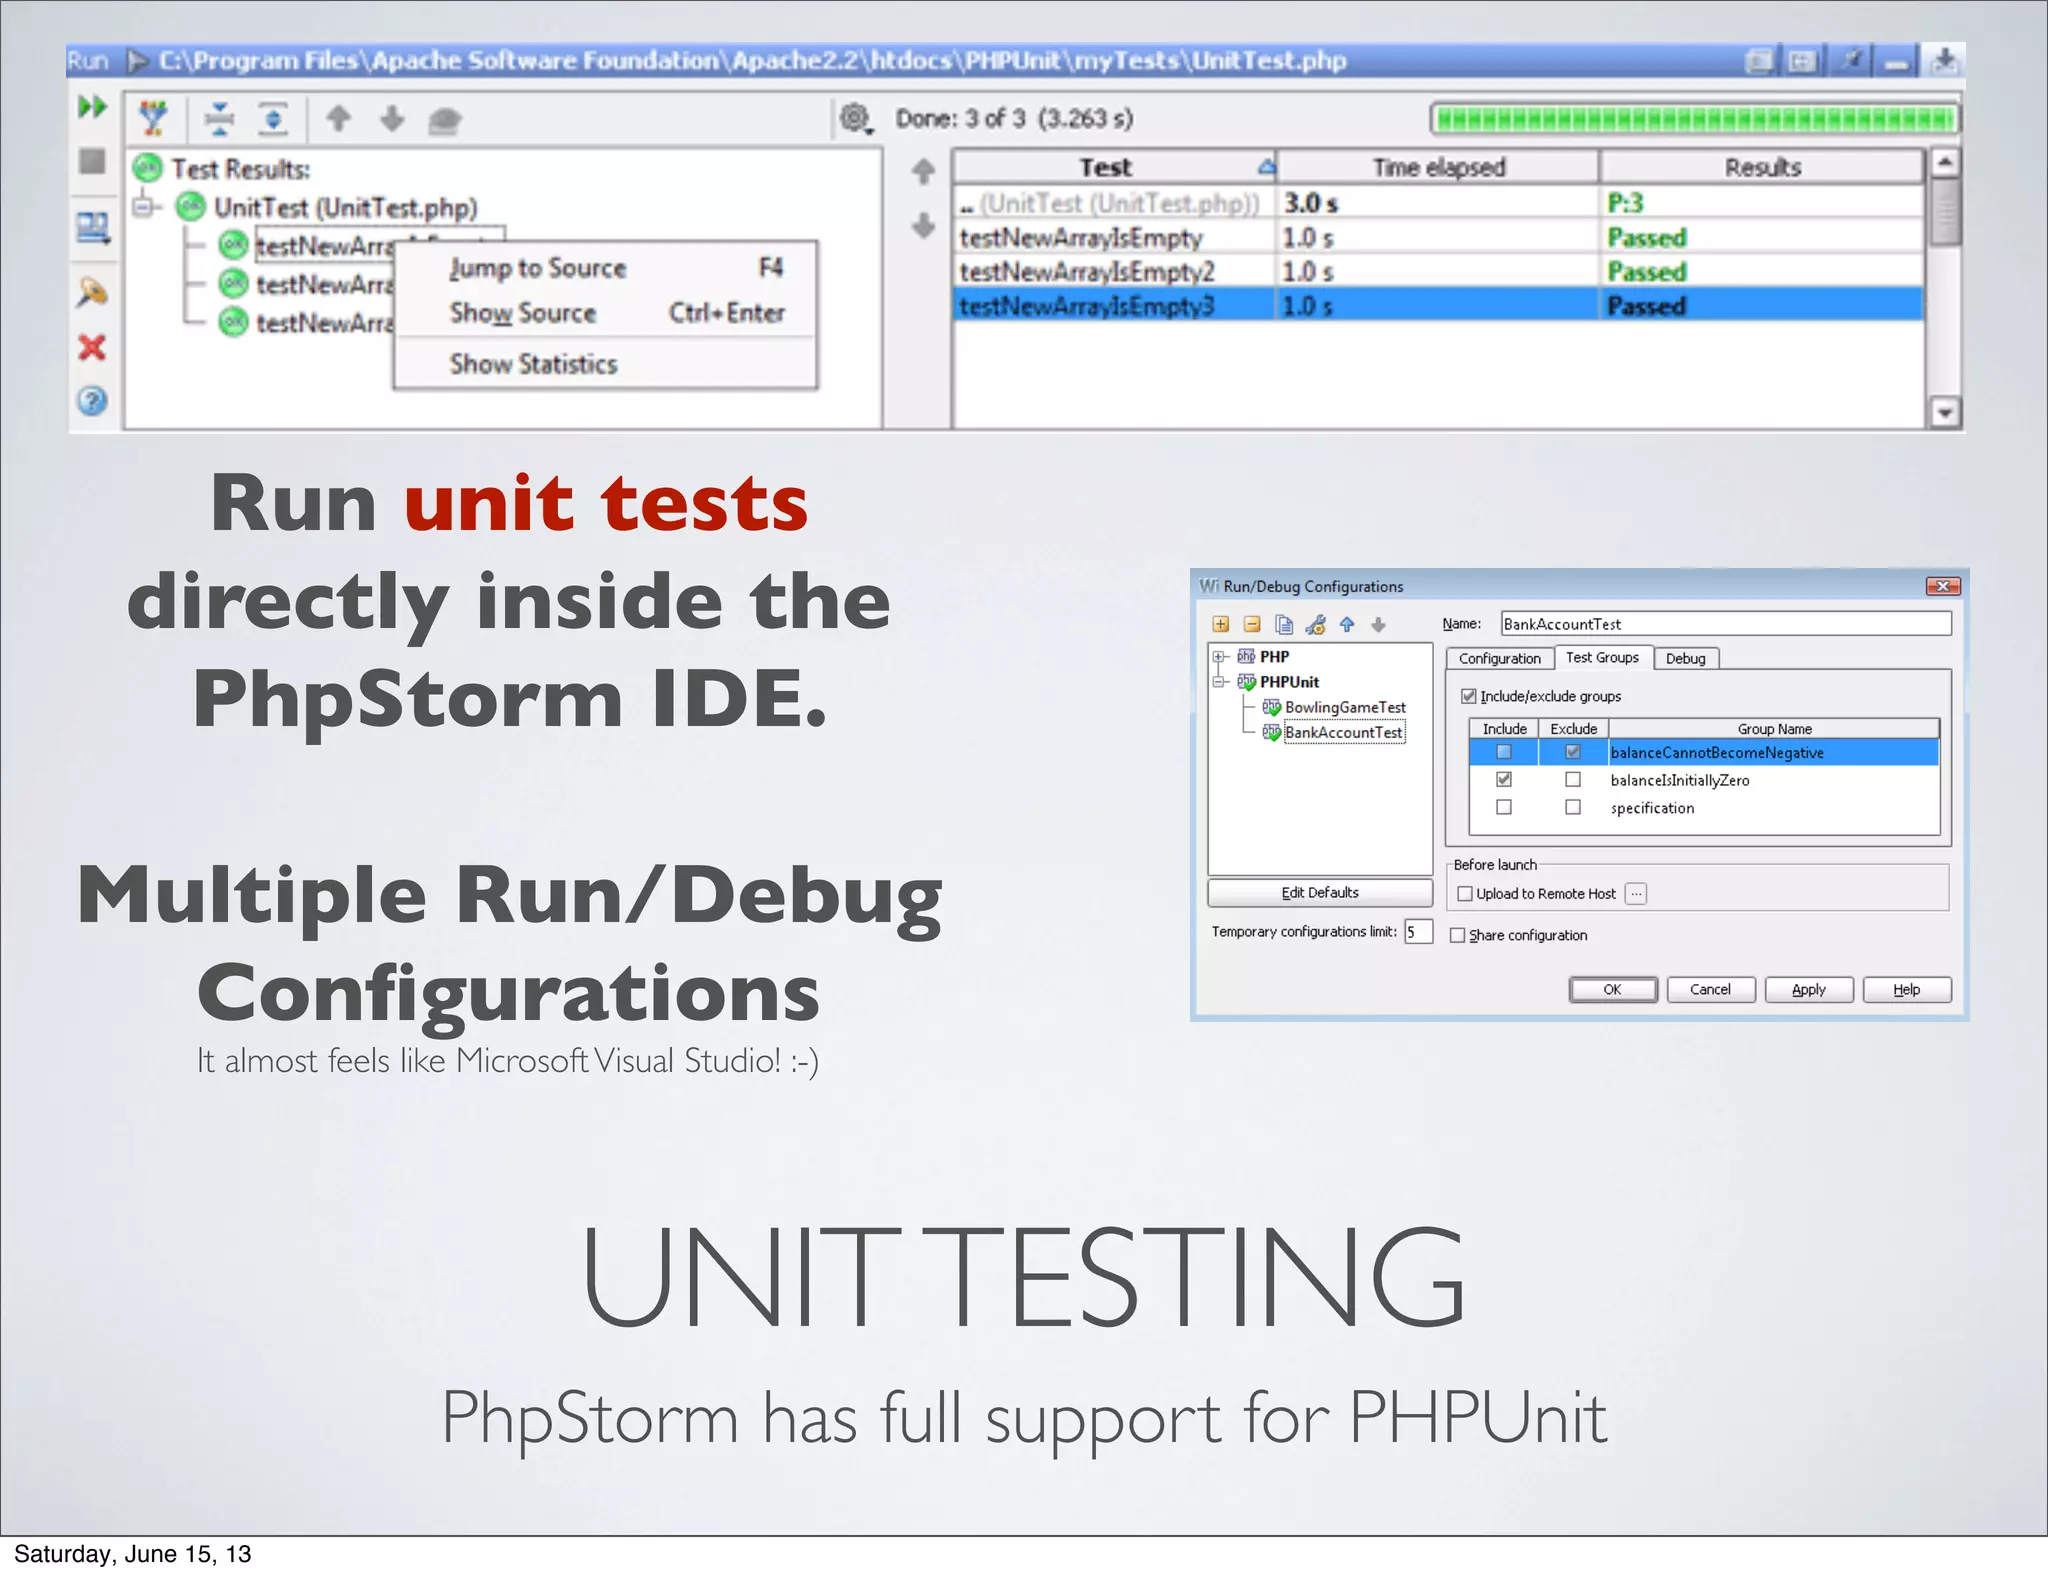Move configuration up with the blue arrow
The width and height of the screenshot is (2048, 1576).
1347,625
